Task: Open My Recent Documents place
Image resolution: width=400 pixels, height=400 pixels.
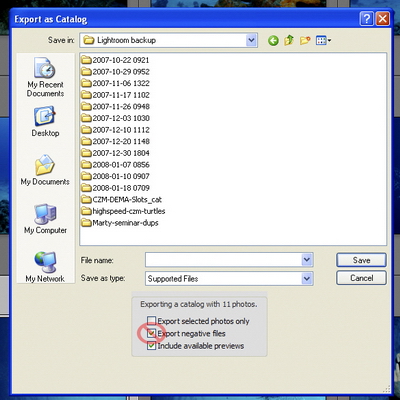Action: point(45,77)
